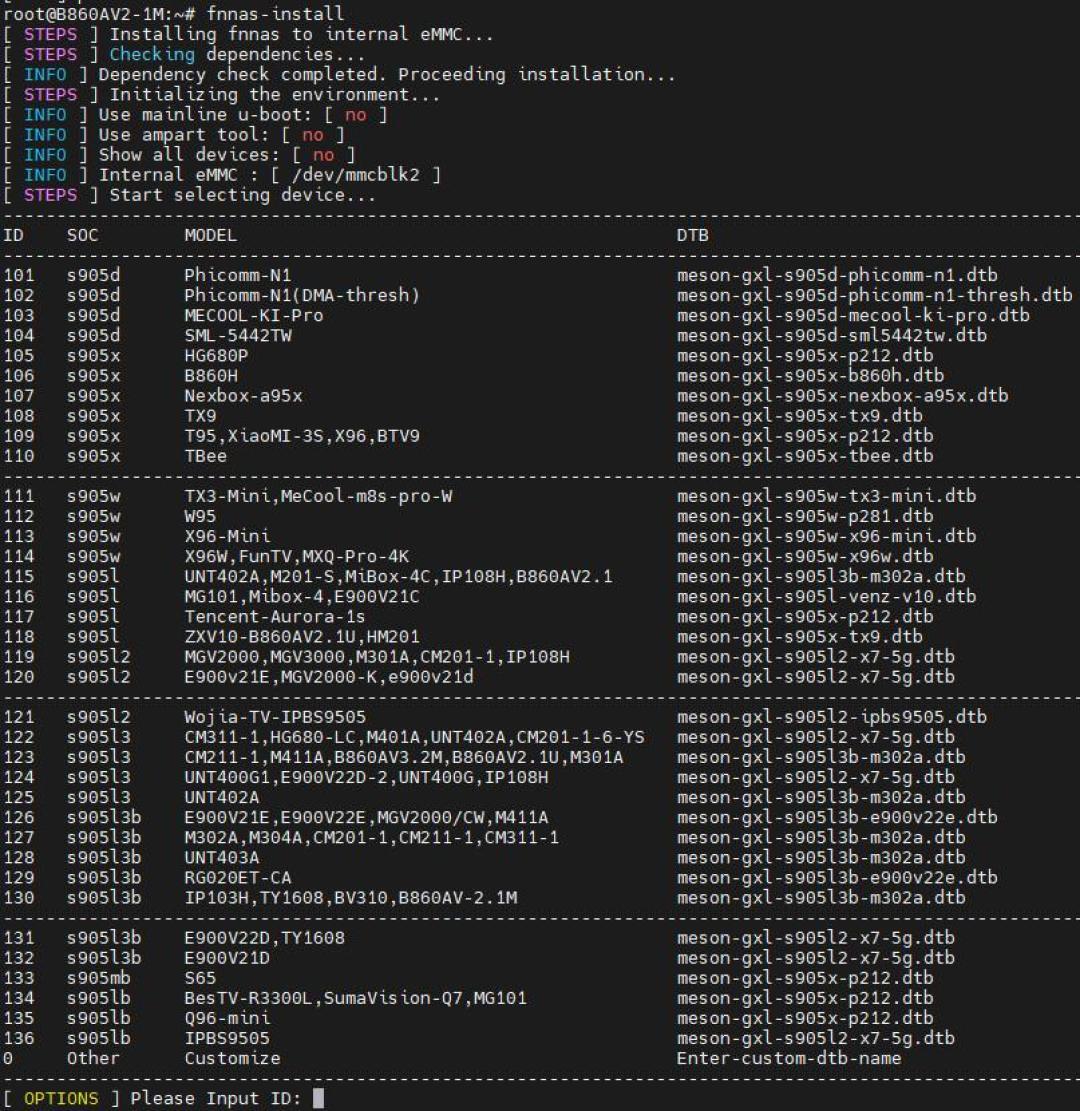
Task: Click the "Customize" entry in row 0
Action: (232, 1058)
